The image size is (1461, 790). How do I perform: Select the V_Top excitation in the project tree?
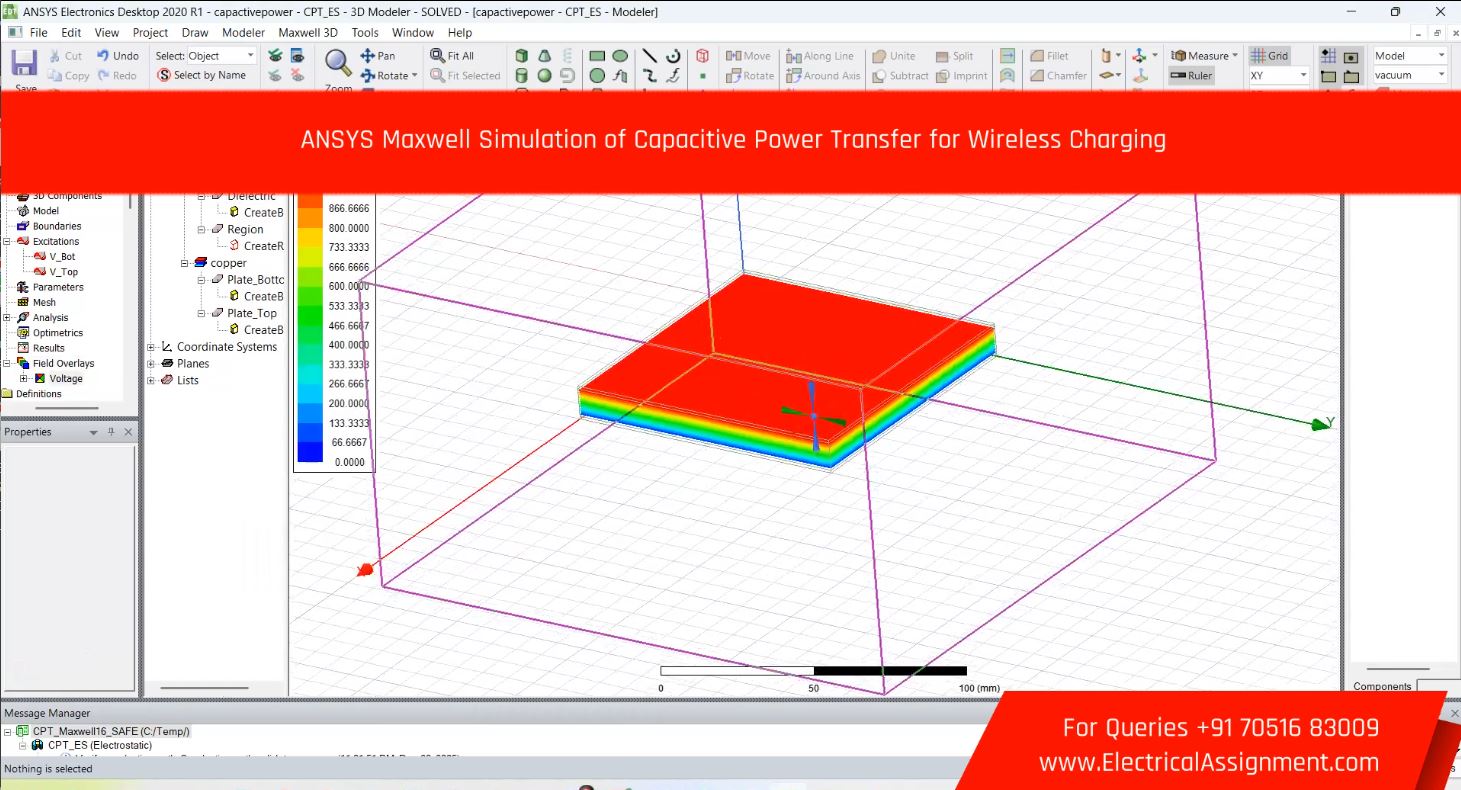62,272
